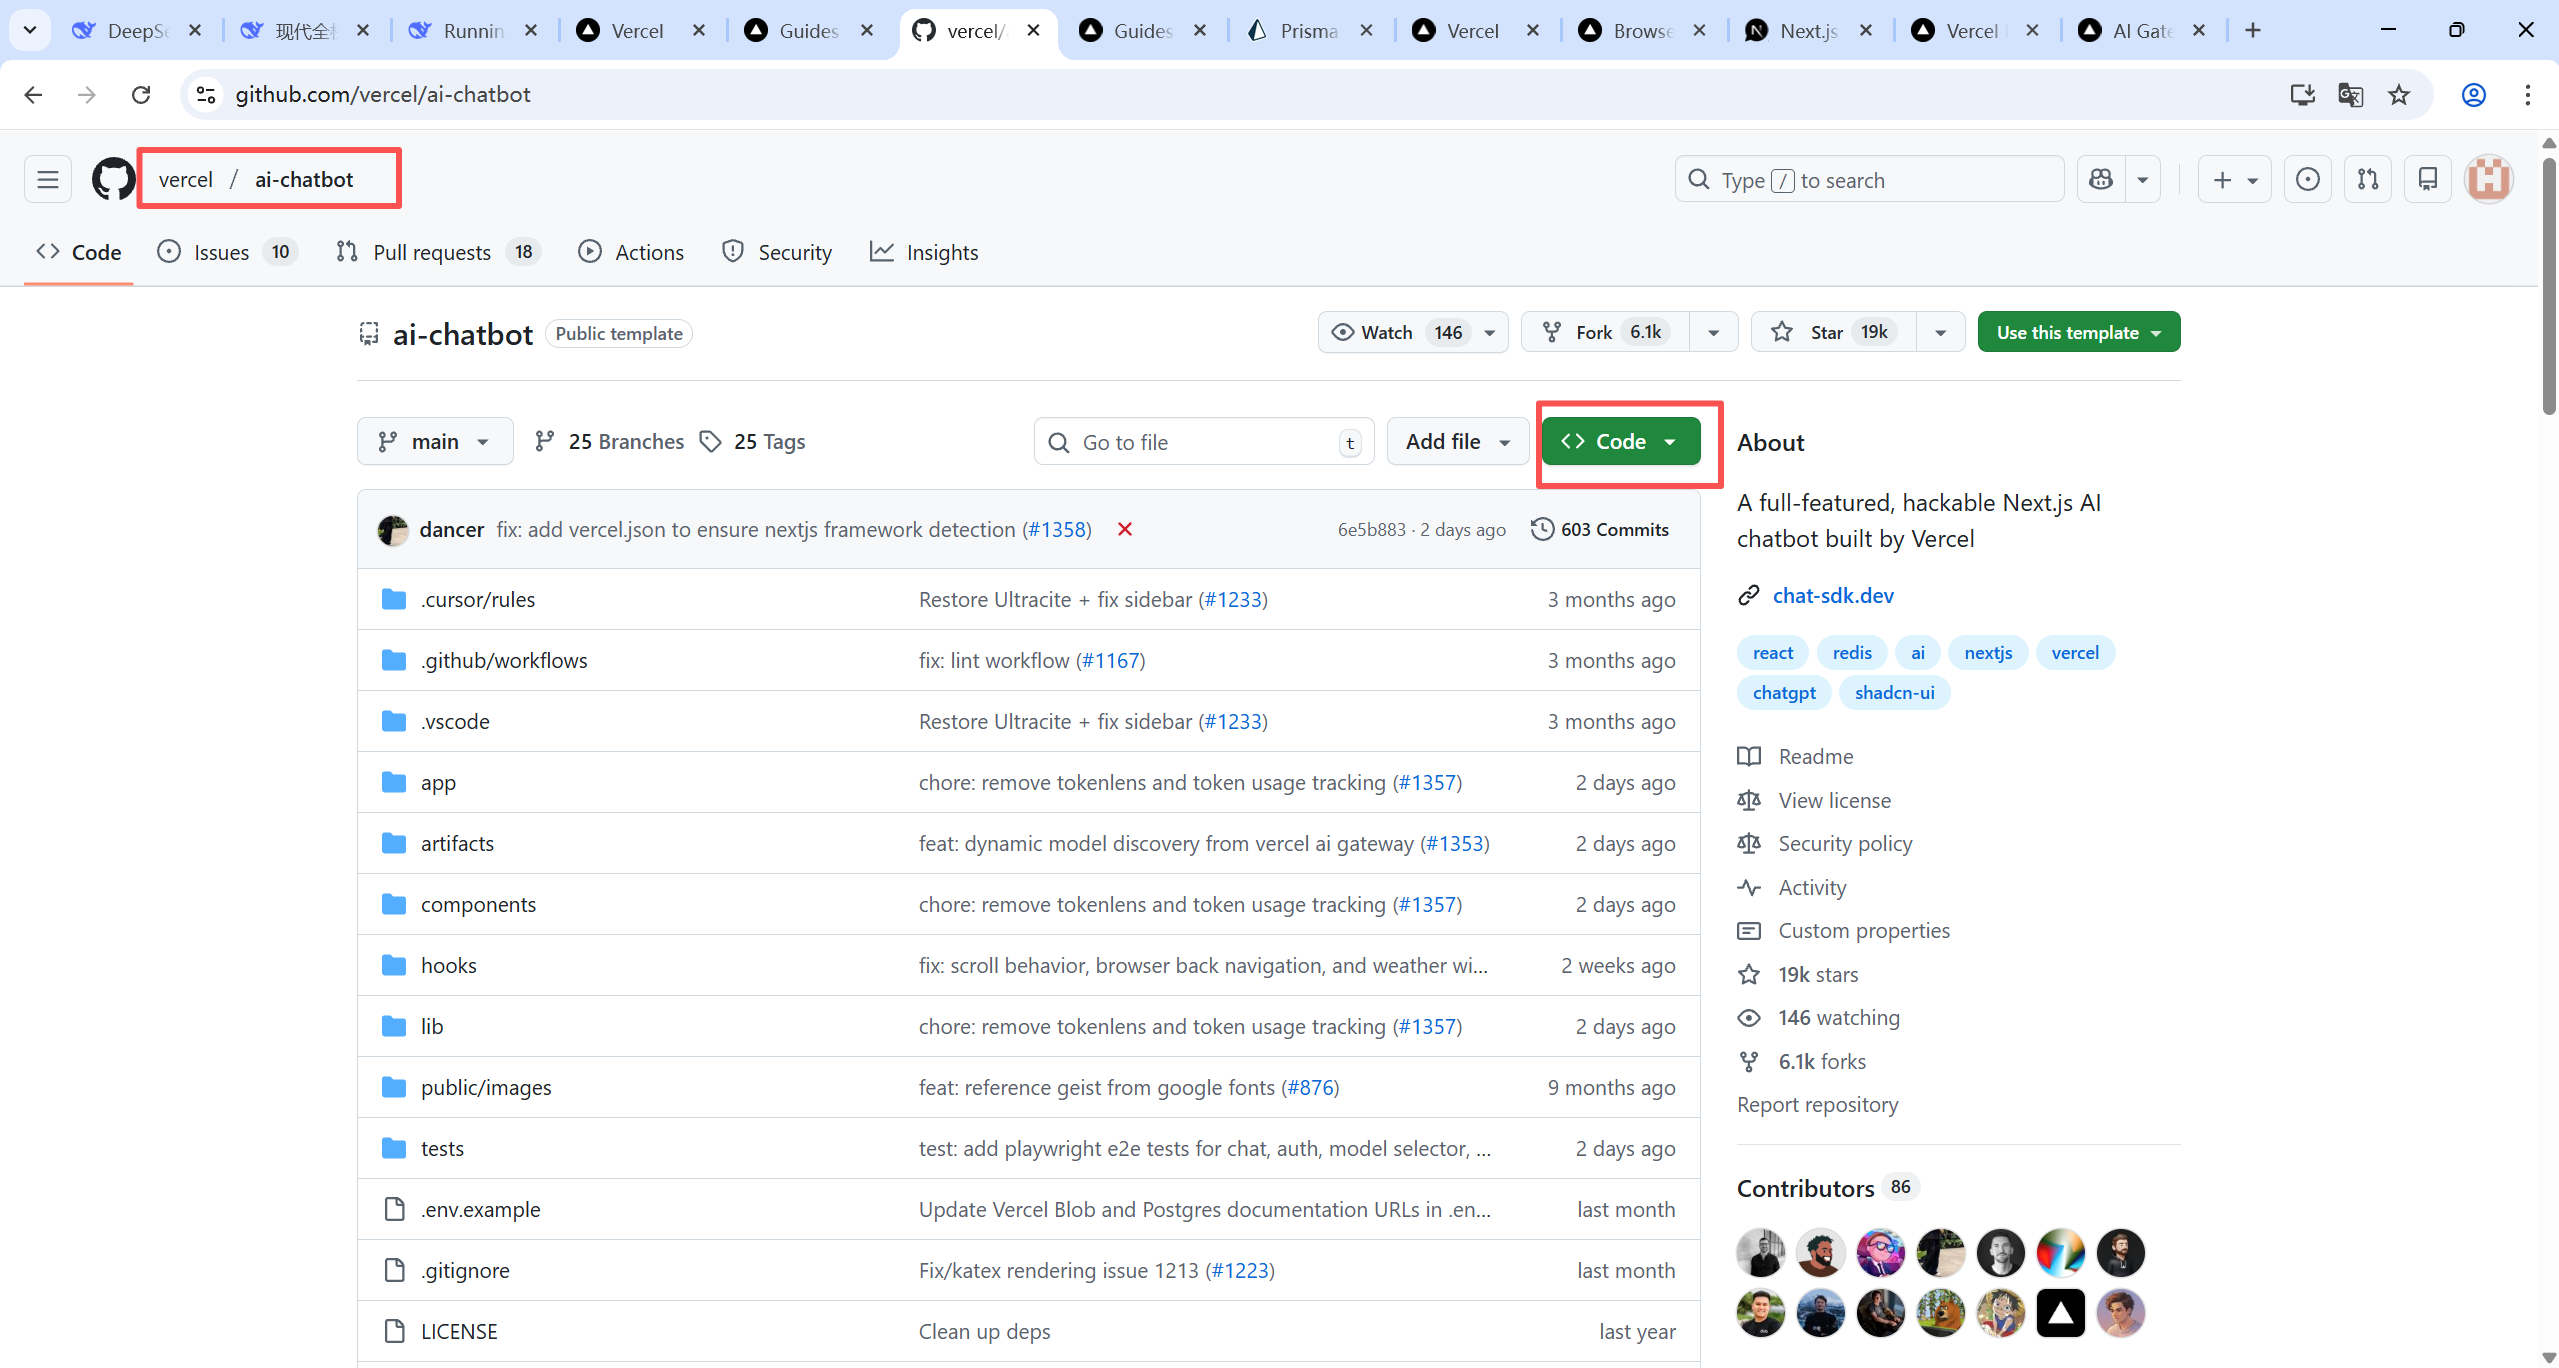Screen dimensions: 2559x1368
Task: Click the browser address bar URL
Action: (383, 95)
